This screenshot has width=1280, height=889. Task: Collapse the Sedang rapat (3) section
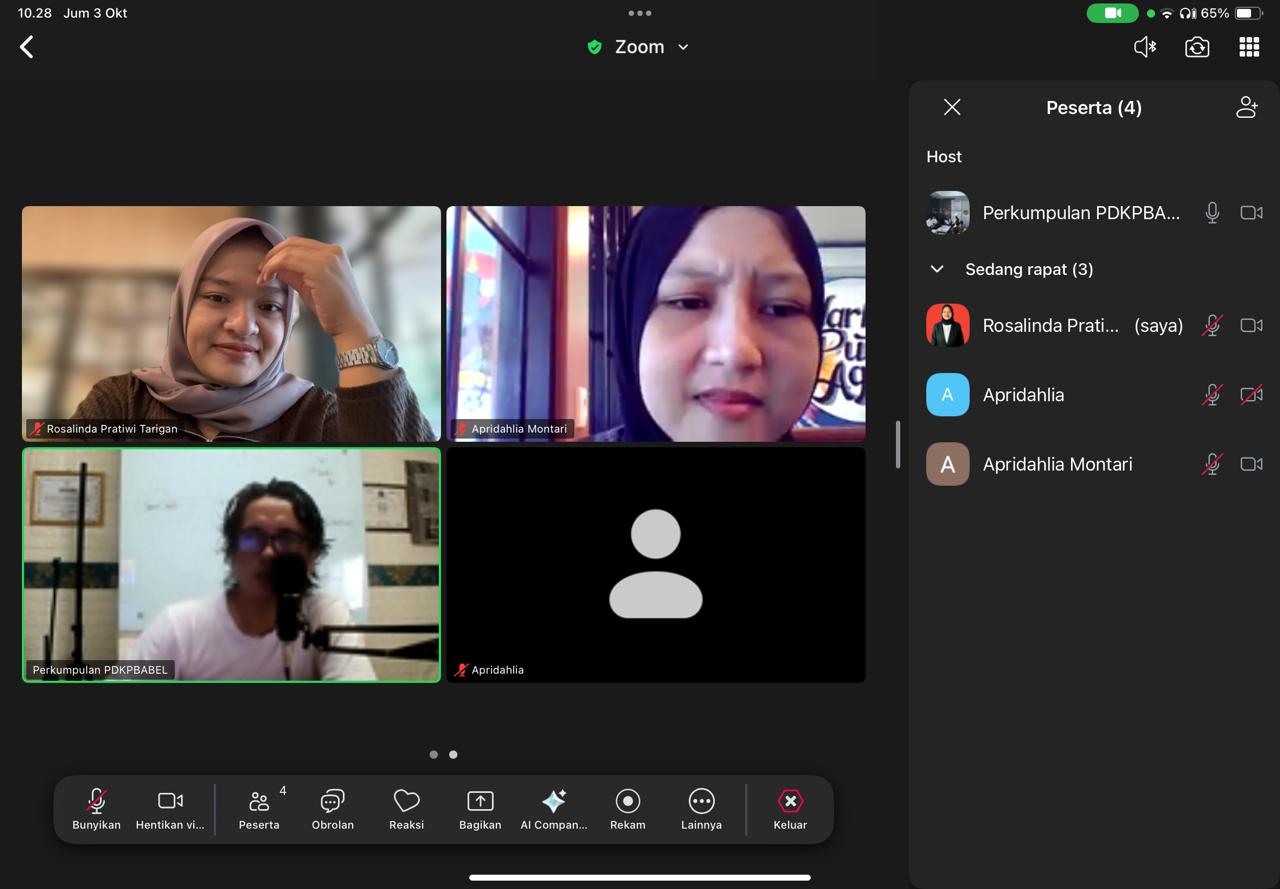click(937, 269)
